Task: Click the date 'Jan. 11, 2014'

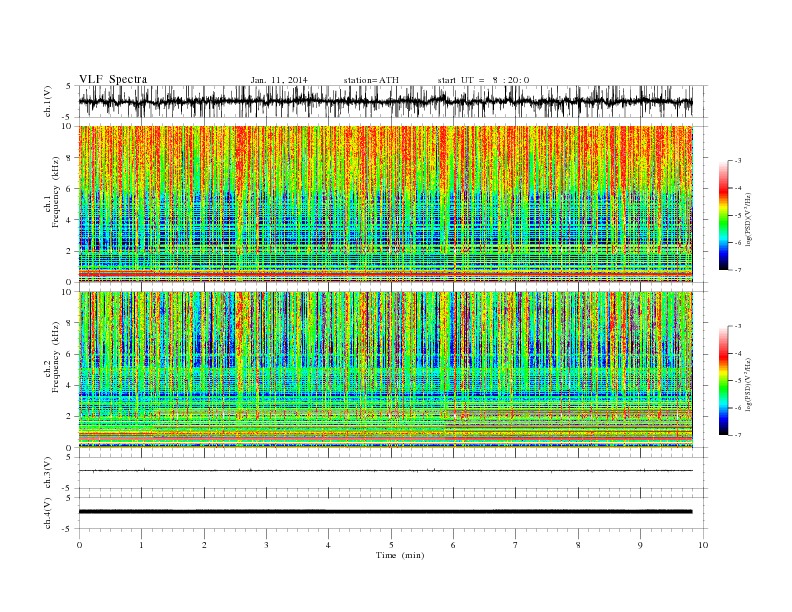Action: 279,80
